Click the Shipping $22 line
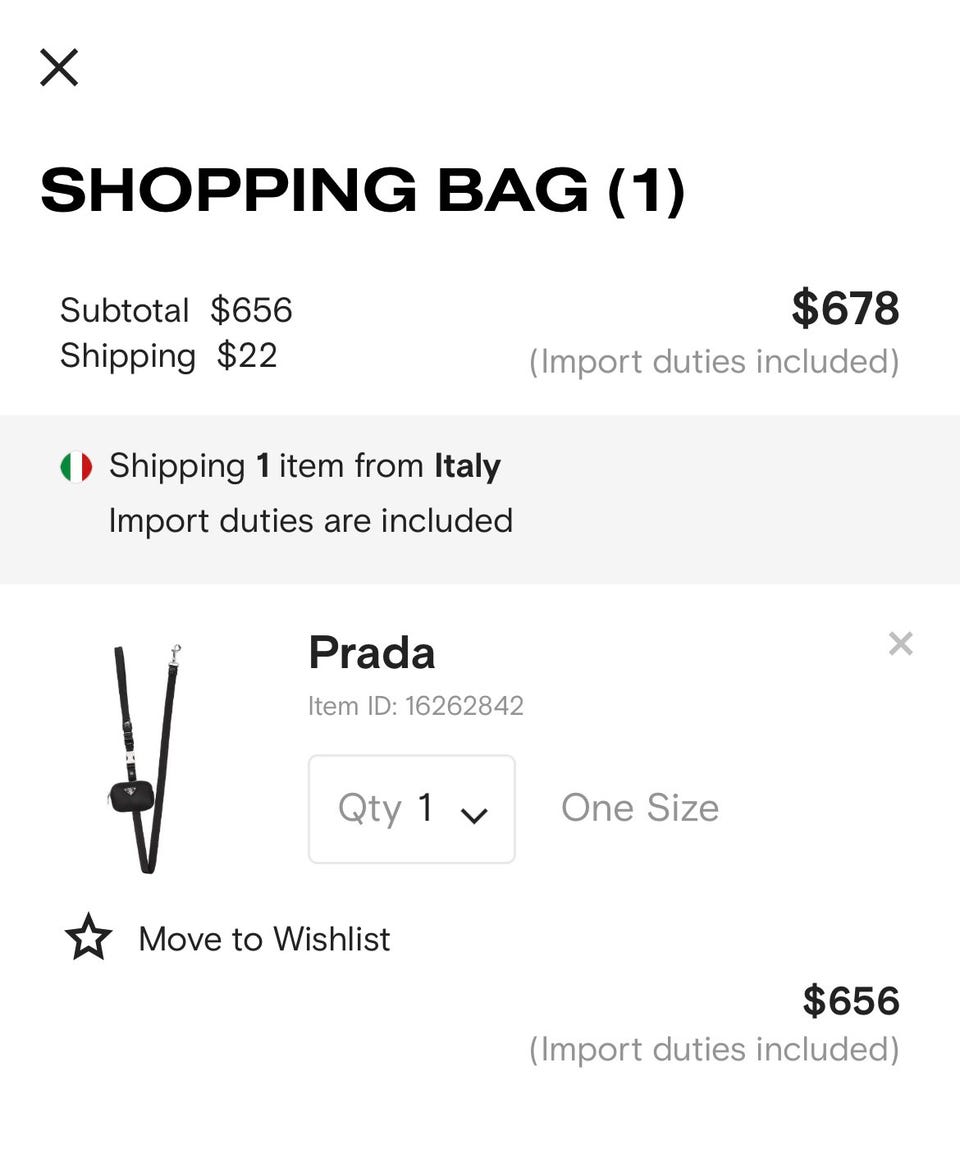 tap(168, 356)
